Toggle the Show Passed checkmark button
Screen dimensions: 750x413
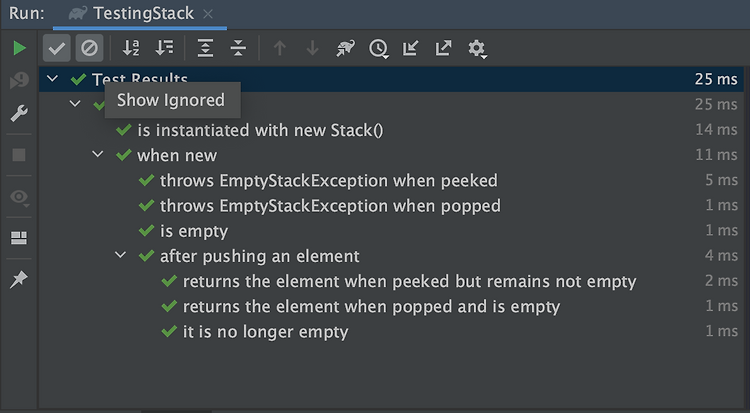[x=57, y=48]
